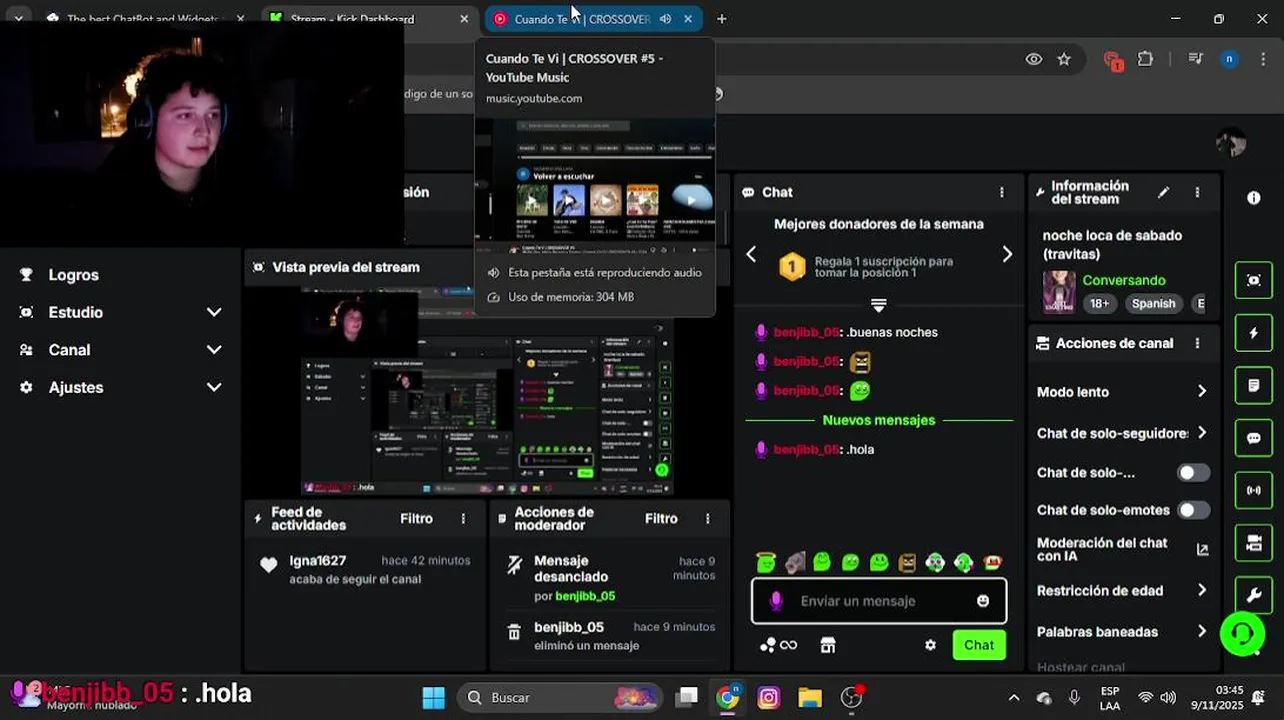The image size is (1284, 720).
Task: Open Conversando category link
Action: click(1124, 281)
